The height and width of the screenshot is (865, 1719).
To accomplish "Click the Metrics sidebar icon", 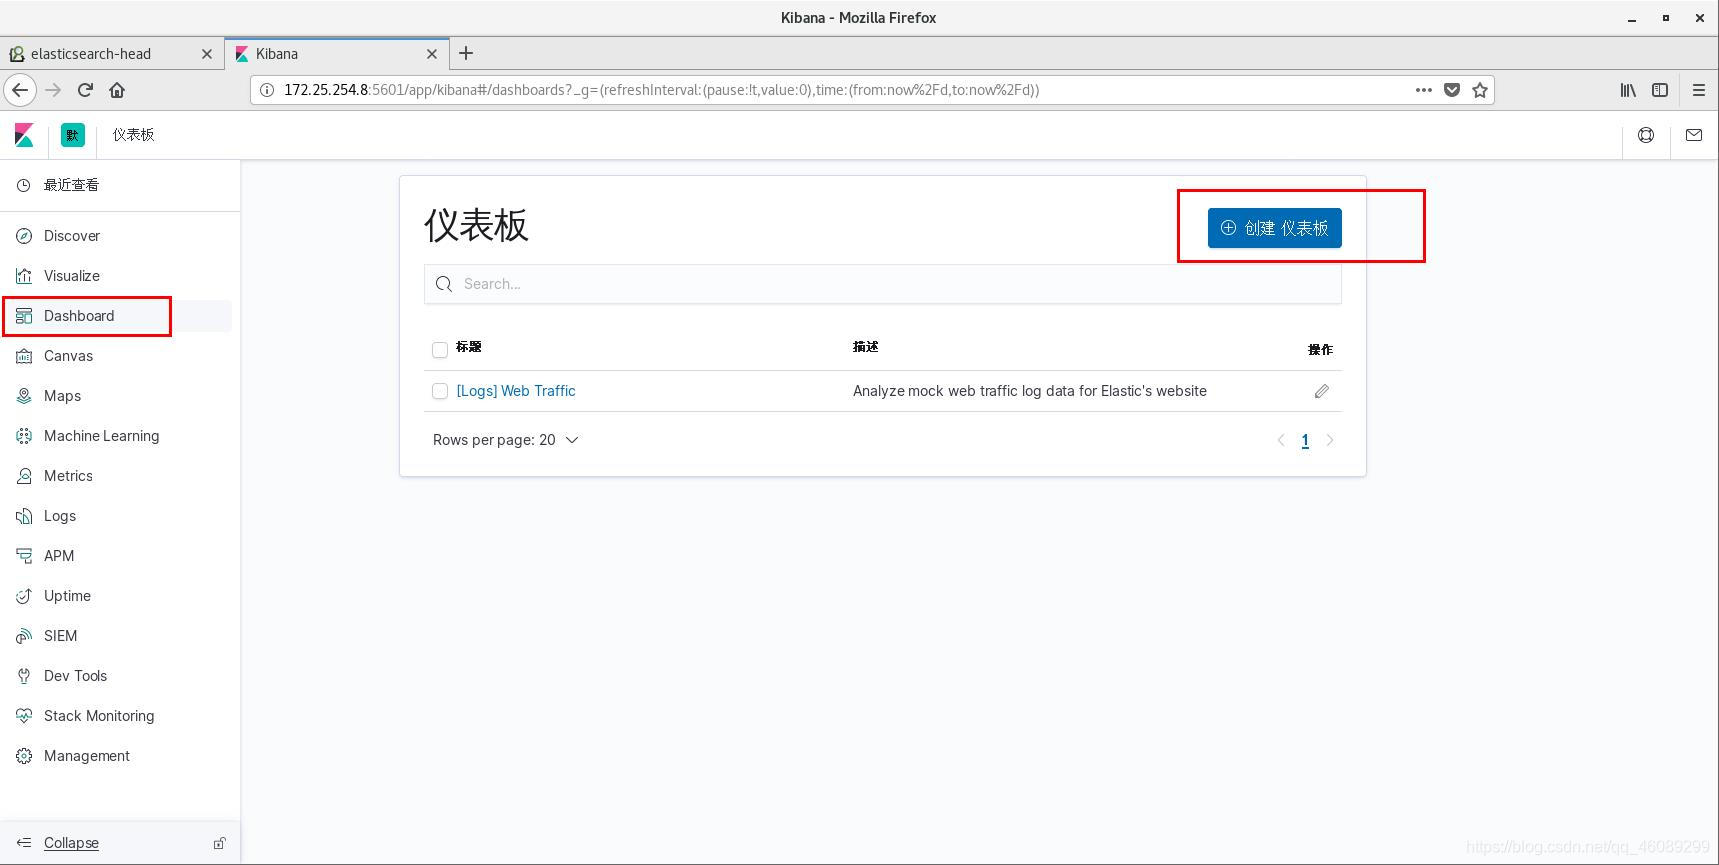I will [24, 476].
